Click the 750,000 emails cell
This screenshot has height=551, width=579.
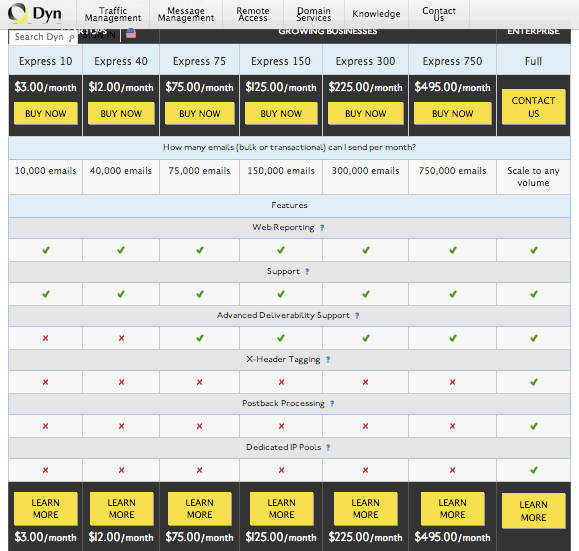tap(452, 177)
